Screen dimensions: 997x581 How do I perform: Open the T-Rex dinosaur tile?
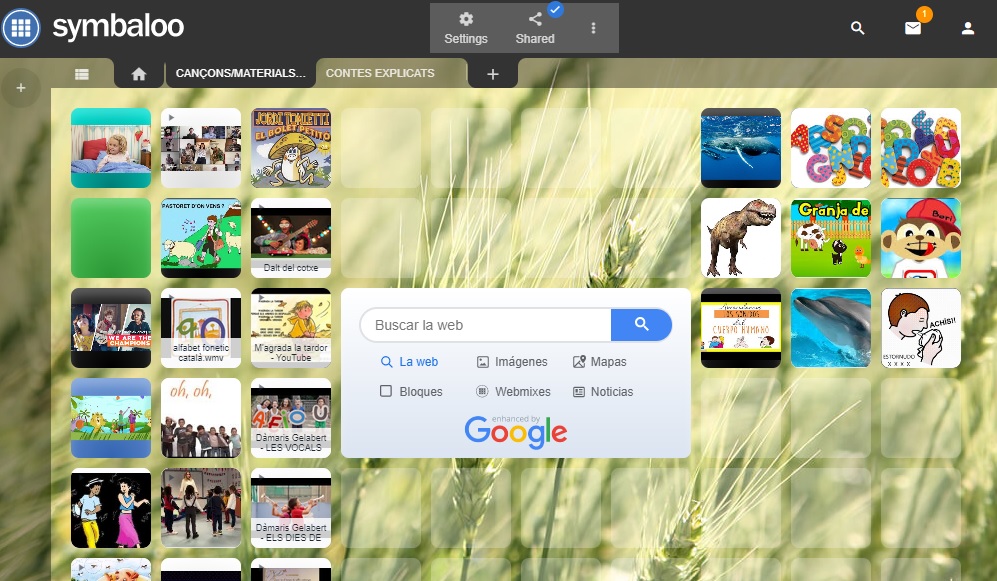click(740, 238)
